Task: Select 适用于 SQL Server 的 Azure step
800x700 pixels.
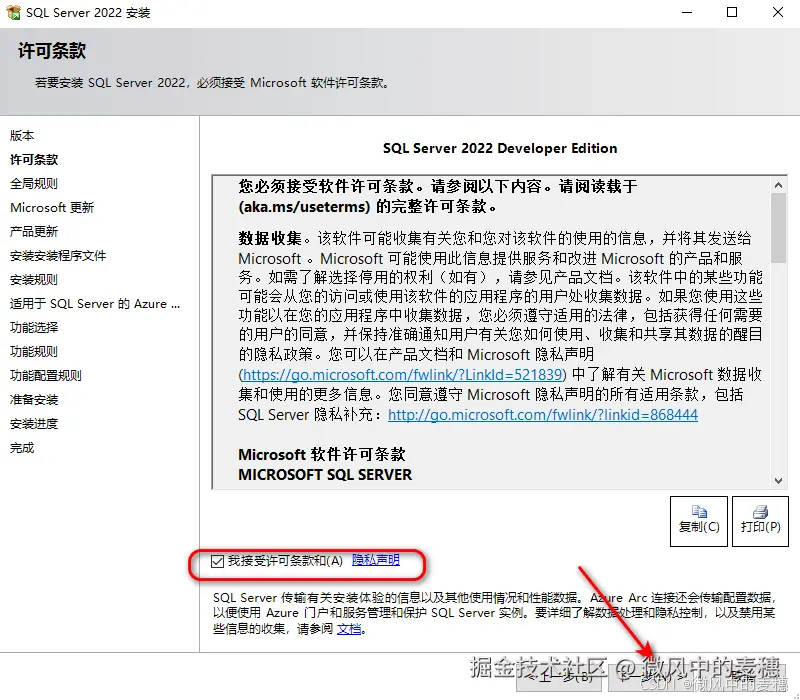Action: [x=95, y=304]
